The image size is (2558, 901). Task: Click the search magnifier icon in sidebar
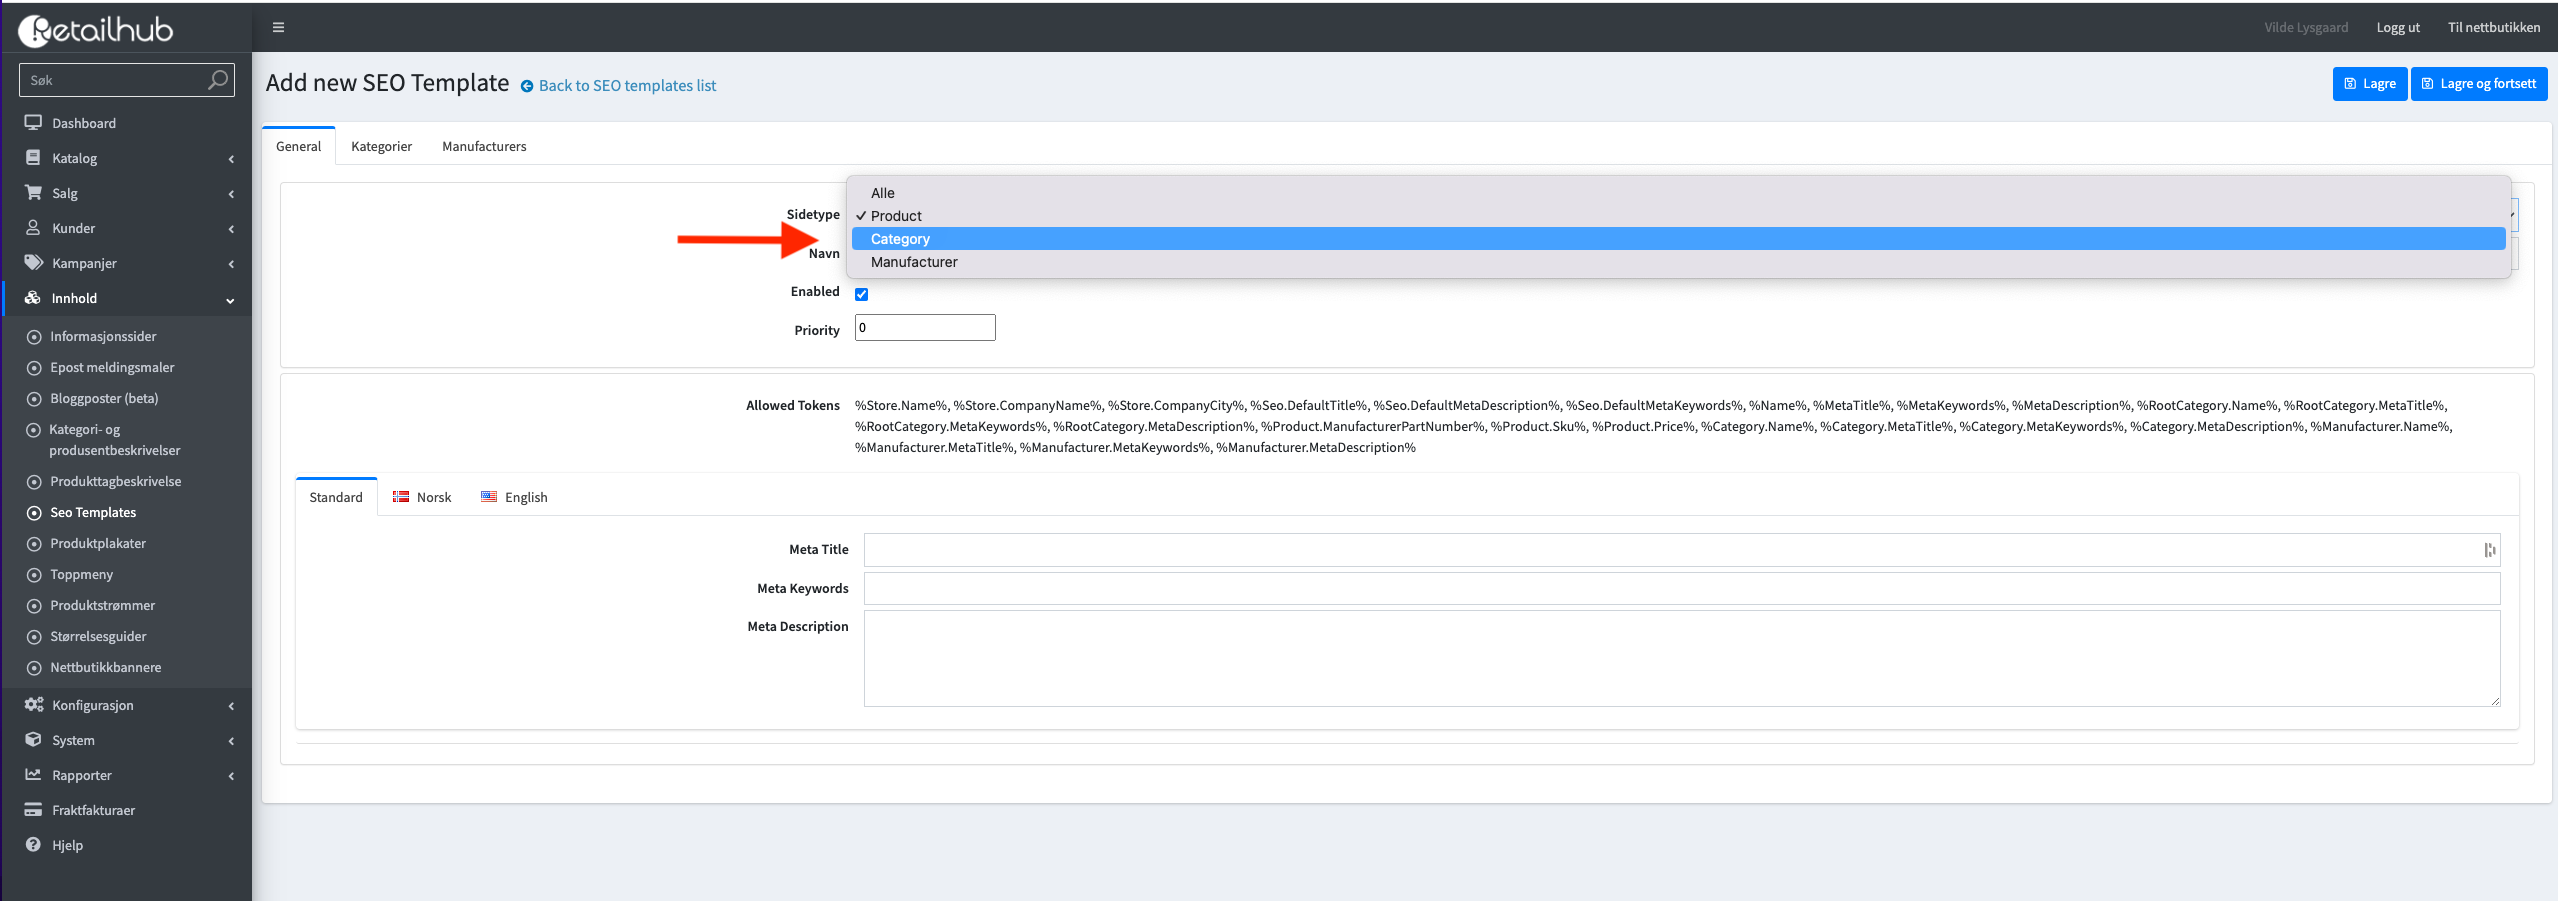tap(217, 80)
